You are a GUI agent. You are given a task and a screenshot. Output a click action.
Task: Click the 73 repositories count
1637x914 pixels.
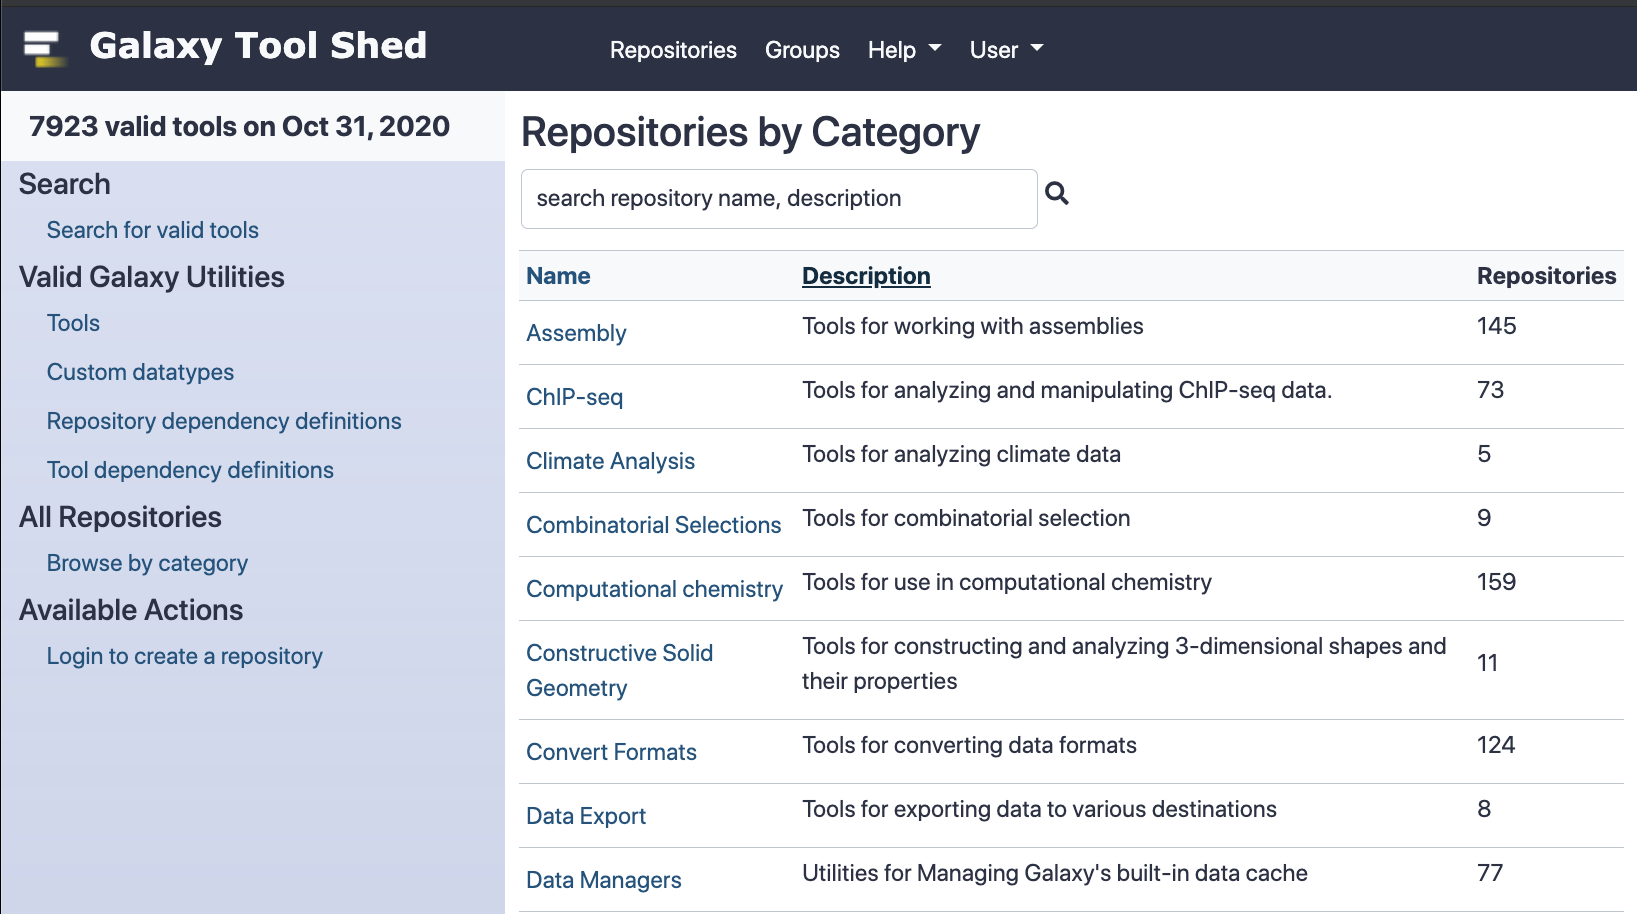[1490, 390]
